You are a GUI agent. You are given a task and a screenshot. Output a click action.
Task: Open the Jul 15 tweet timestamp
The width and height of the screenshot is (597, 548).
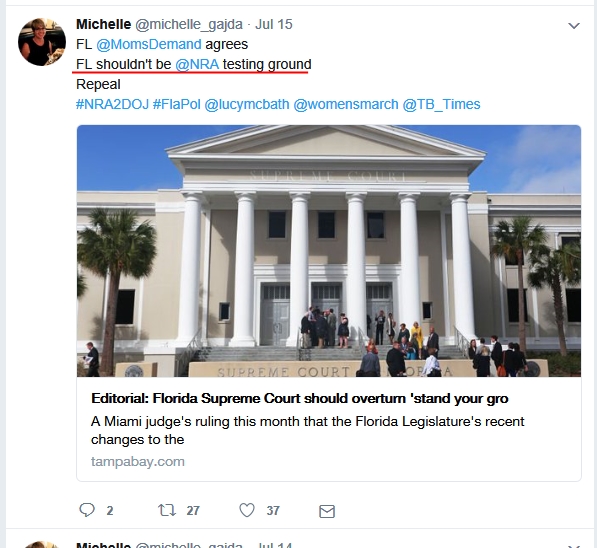274,24
